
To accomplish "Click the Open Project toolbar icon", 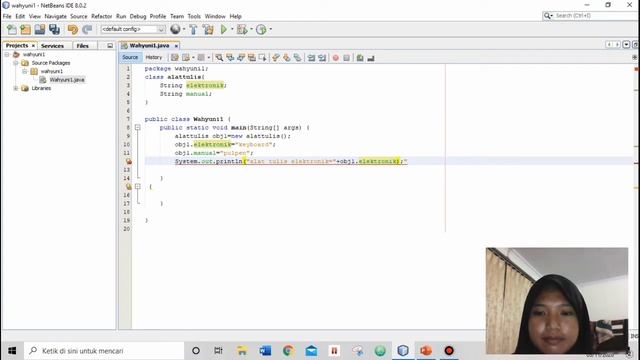I will coord(40,29).
